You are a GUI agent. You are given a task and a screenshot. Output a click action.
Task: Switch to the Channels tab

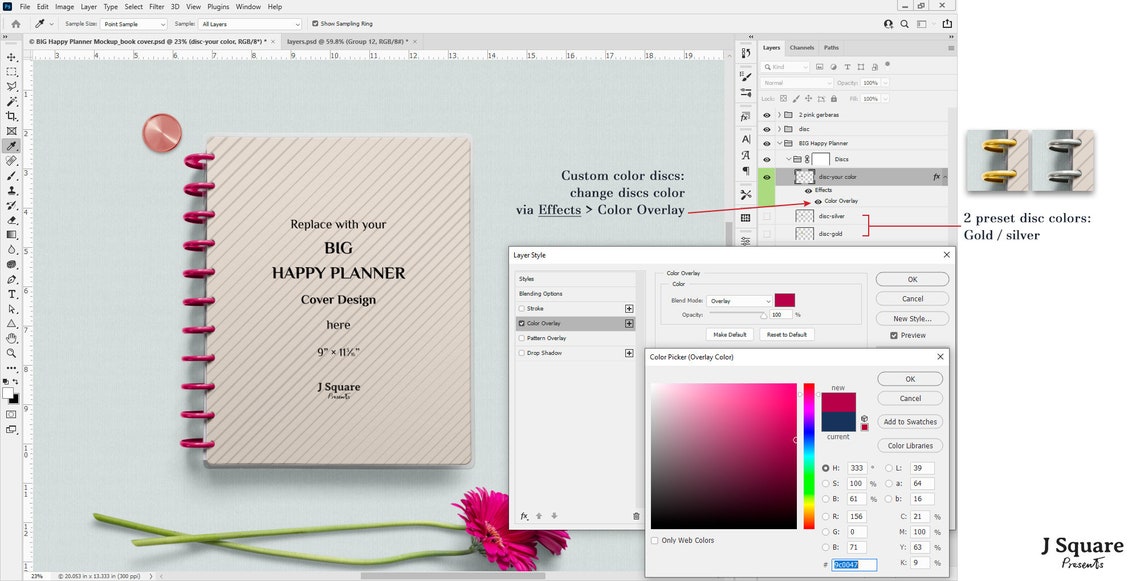pyautogui.click(x=802, y=48)
